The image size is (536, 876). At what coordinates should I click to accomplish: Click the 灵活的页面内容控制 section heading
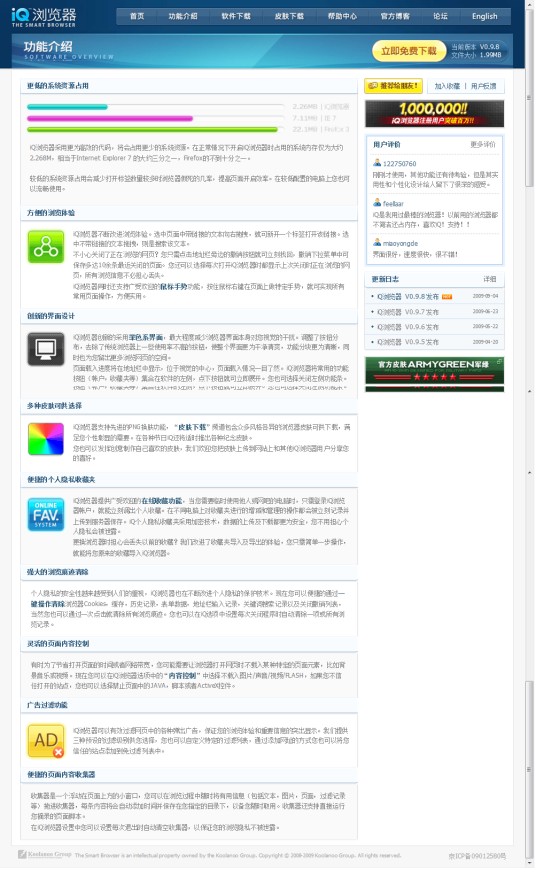click(x=58, y=644)
